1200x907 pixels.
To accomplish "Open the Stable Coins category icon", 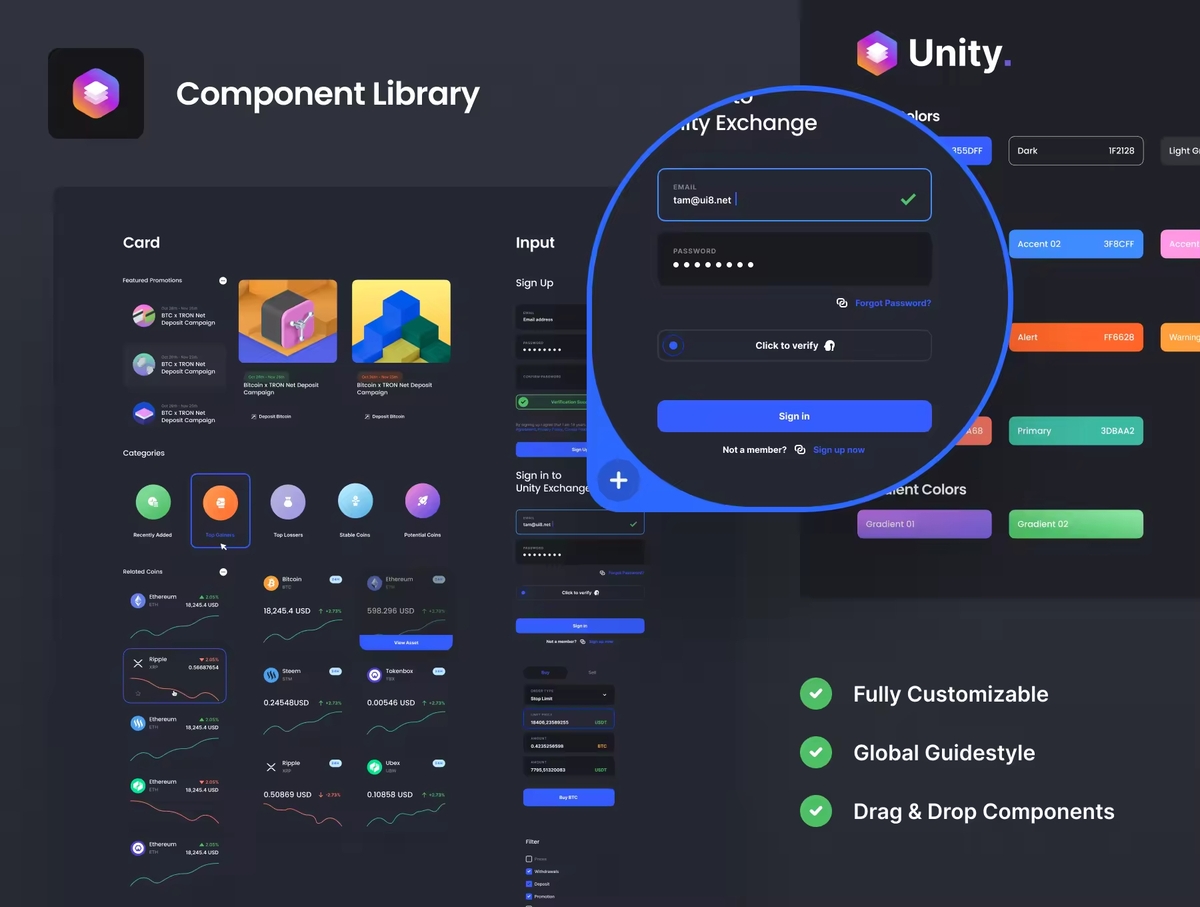I will click(355, 502).
